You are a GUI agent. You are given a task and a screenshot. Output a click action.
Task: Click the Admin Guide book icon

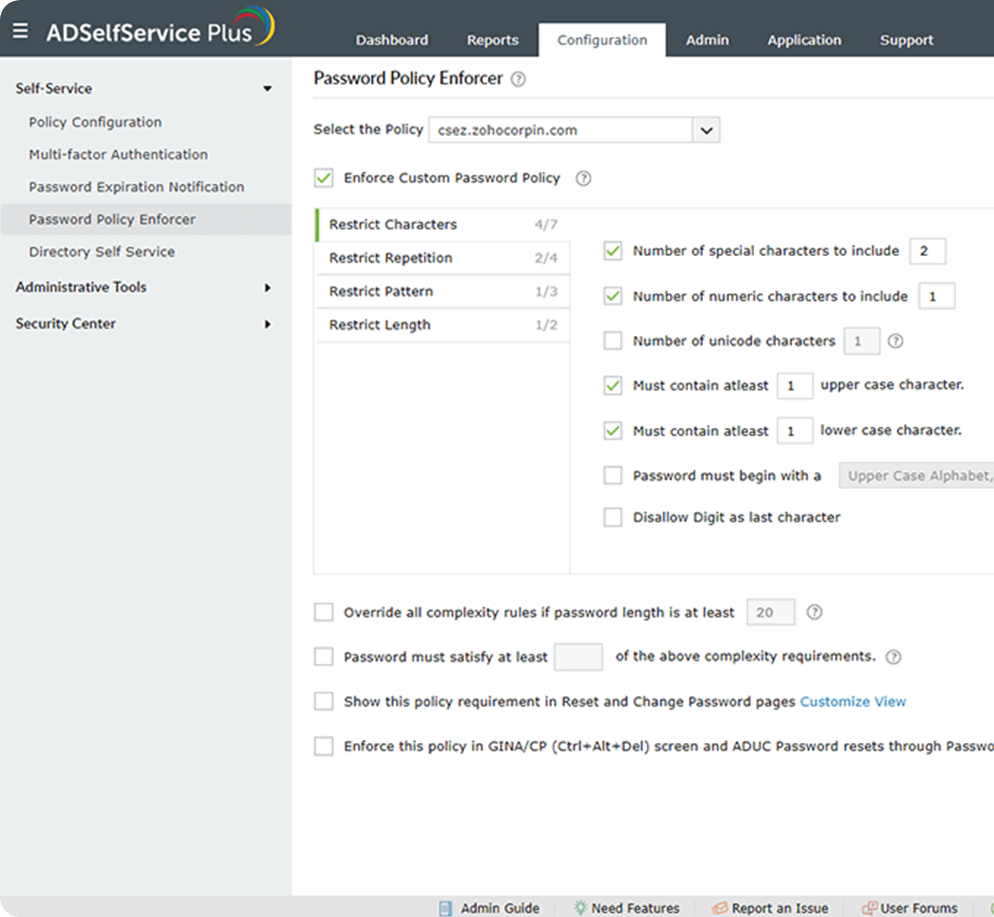coord(446,908)
